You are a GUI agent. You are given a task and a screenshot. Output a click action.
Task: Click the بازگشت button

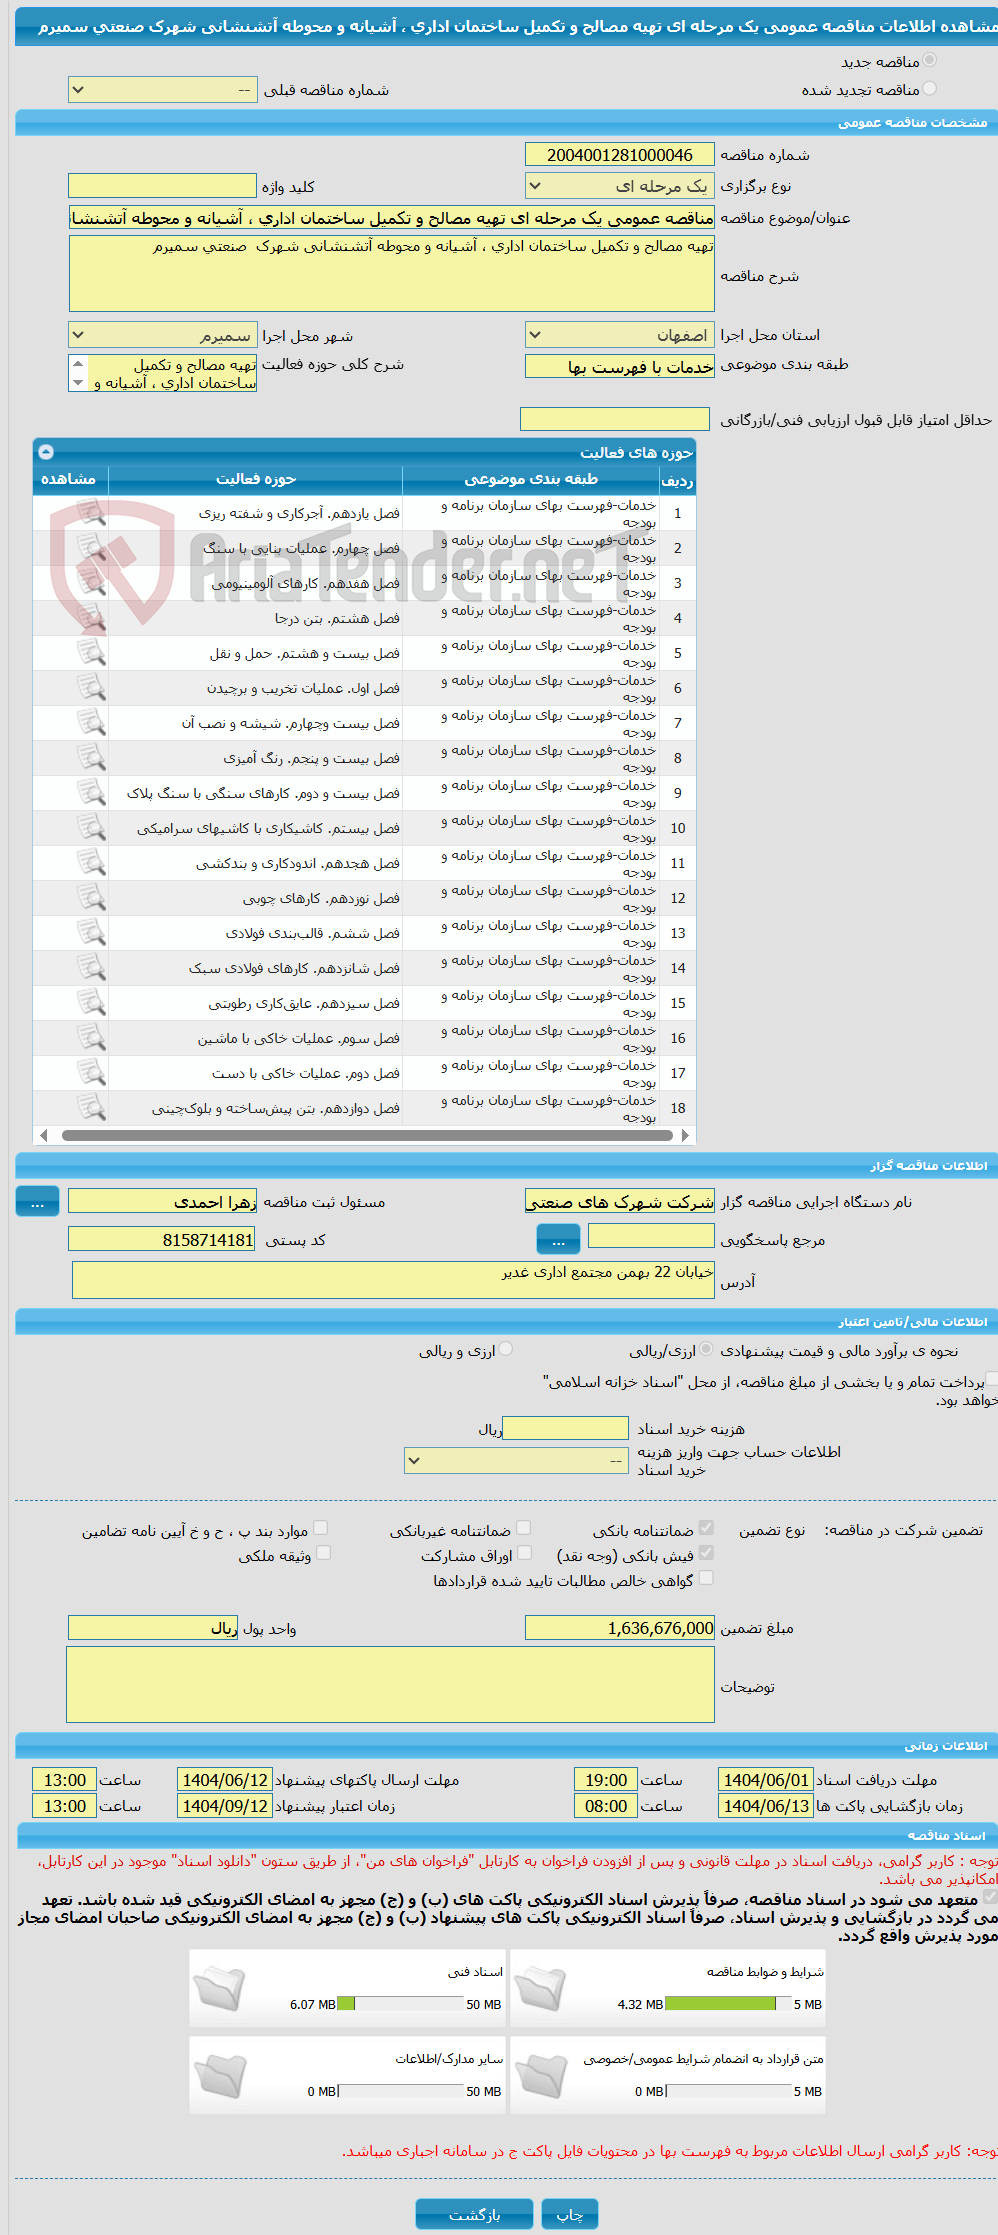475,2215
